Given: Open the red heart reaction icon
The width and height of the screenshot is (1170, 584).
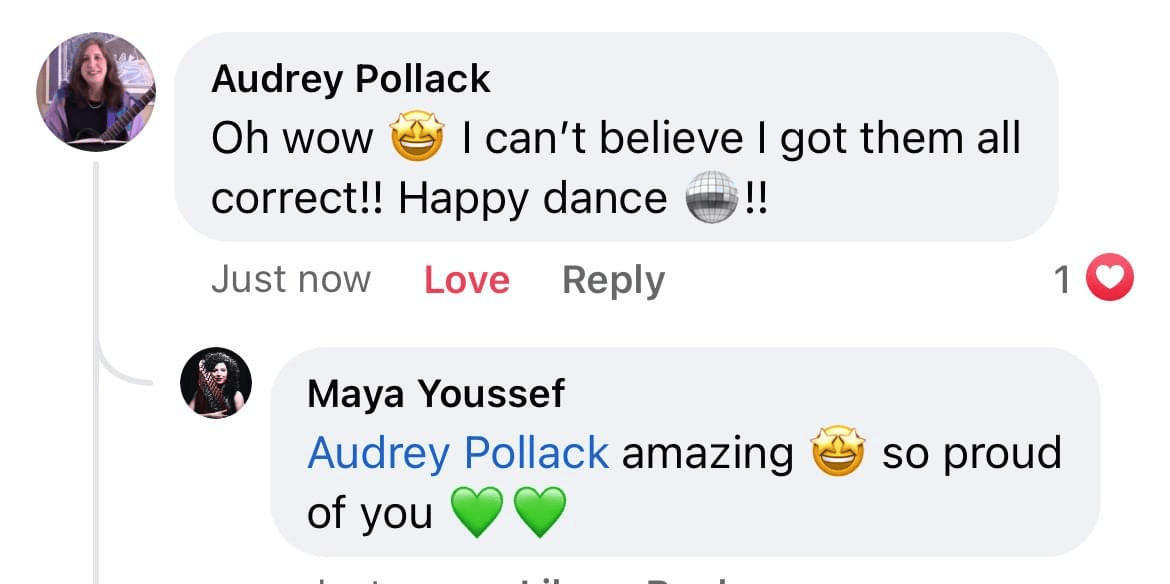Looking at the screenshot, I should coord(1110,277).
